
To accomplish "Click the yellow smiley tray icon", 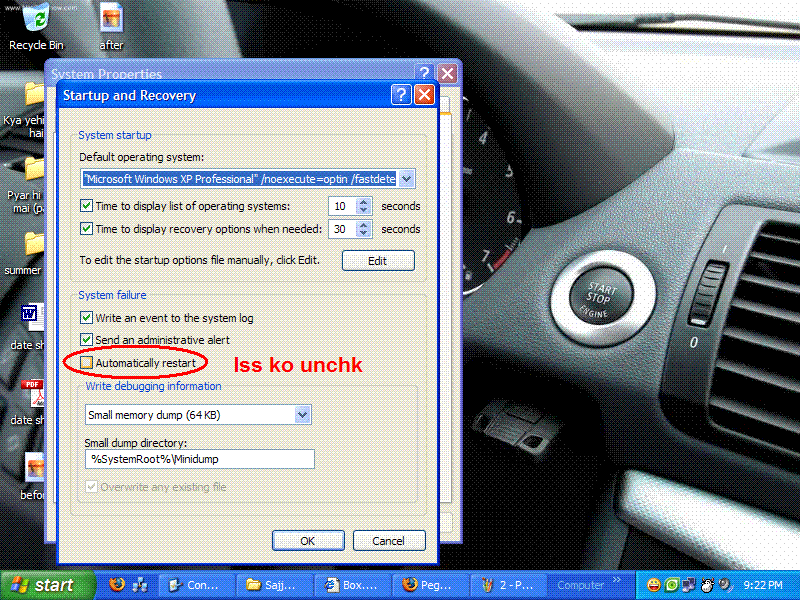I will [x=654, y=585].
